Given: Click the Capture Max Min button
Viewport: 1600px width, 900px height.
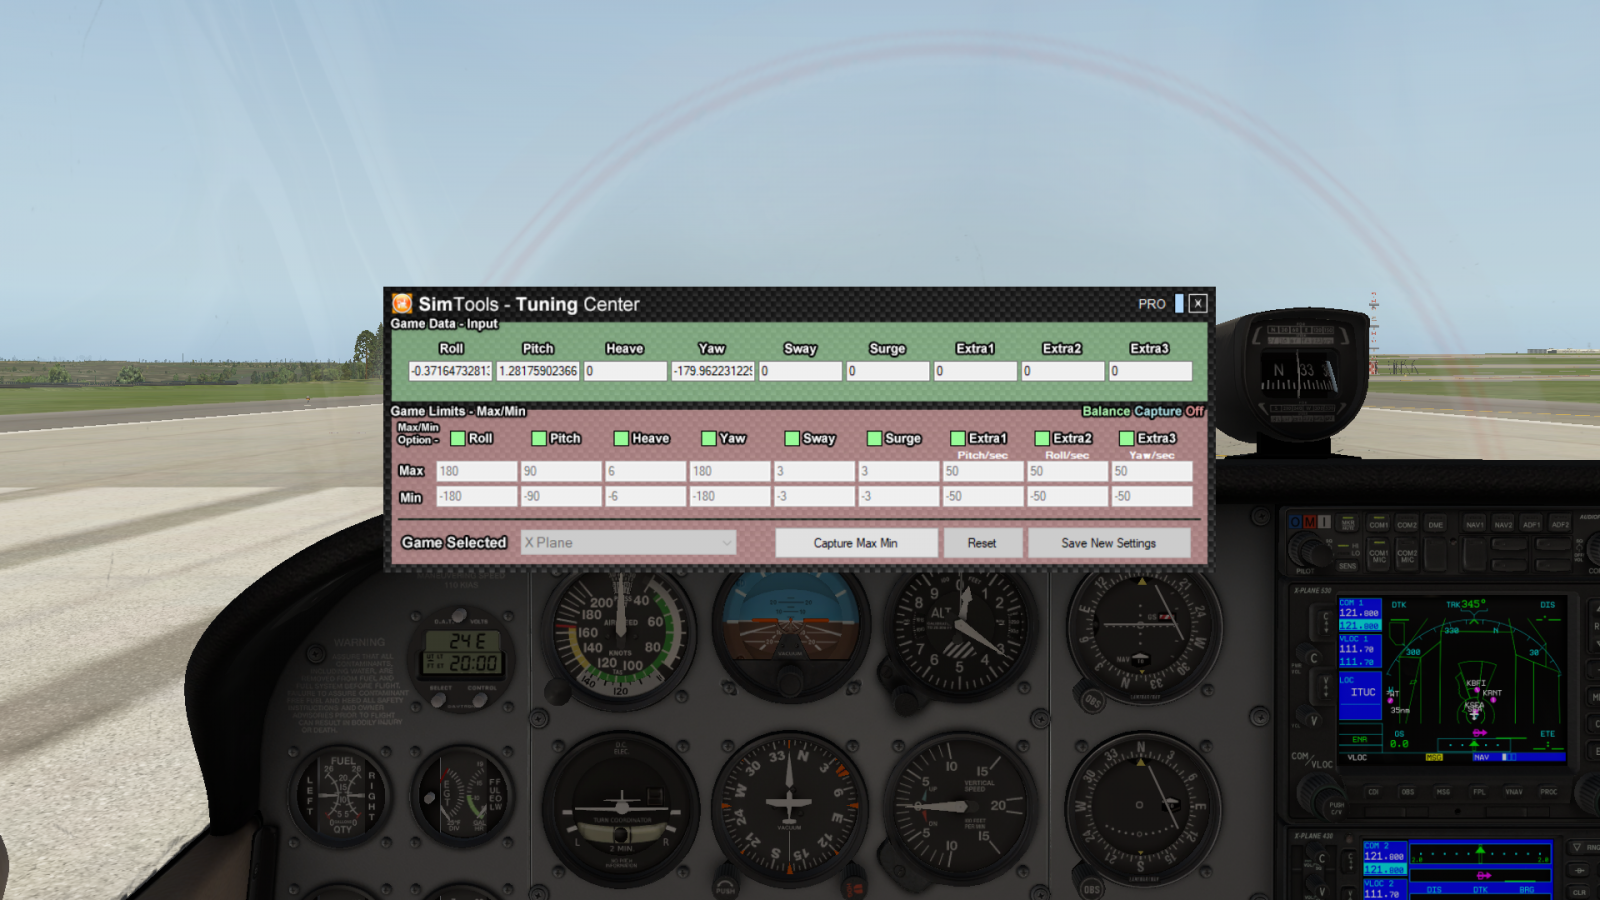Looking at the screenshot, I should (x=856, y=543).
